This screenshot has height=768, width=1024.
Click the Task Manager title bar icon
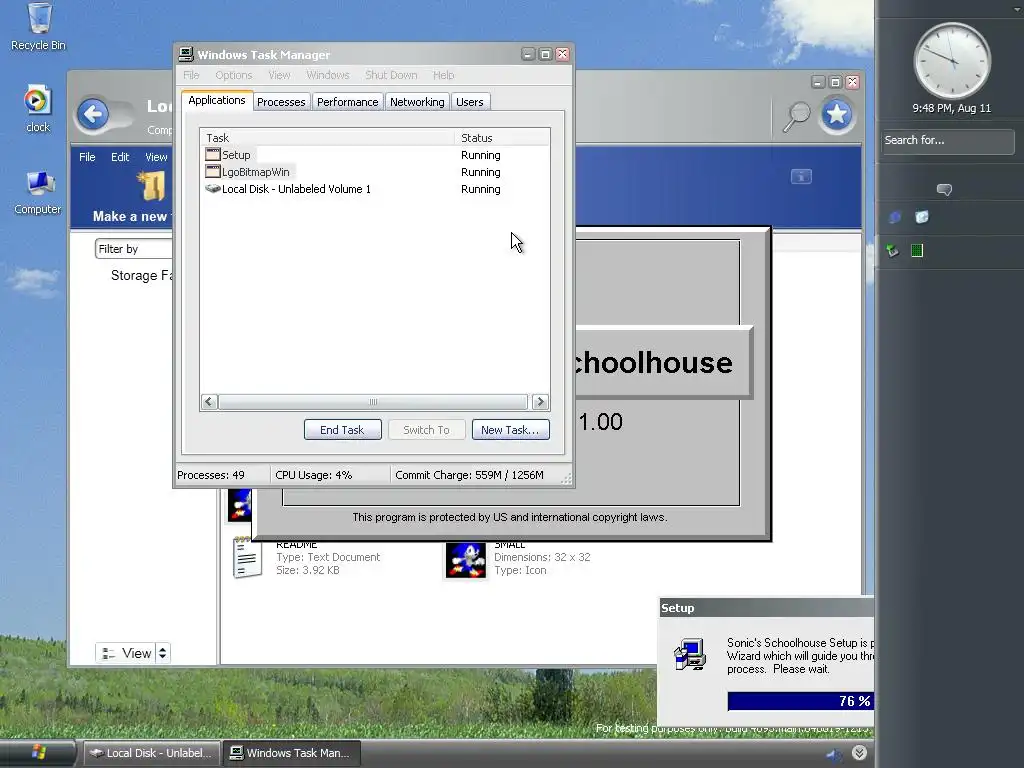click(186, 54)
